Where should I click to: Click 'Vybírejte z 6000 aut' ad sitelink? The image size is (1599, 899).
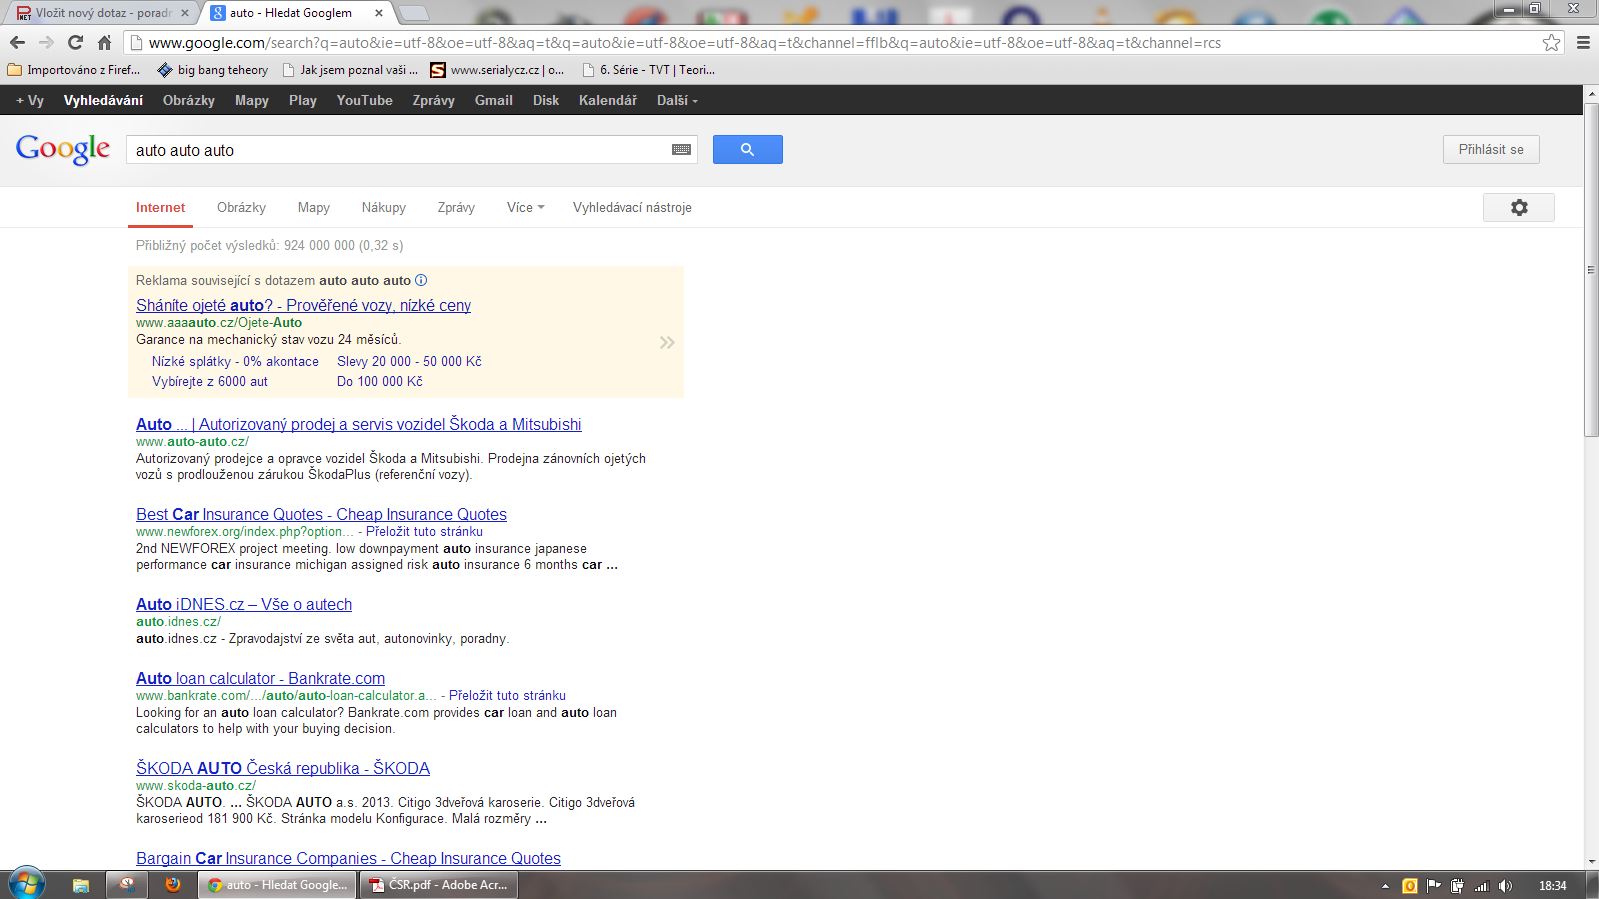[210, 382]
